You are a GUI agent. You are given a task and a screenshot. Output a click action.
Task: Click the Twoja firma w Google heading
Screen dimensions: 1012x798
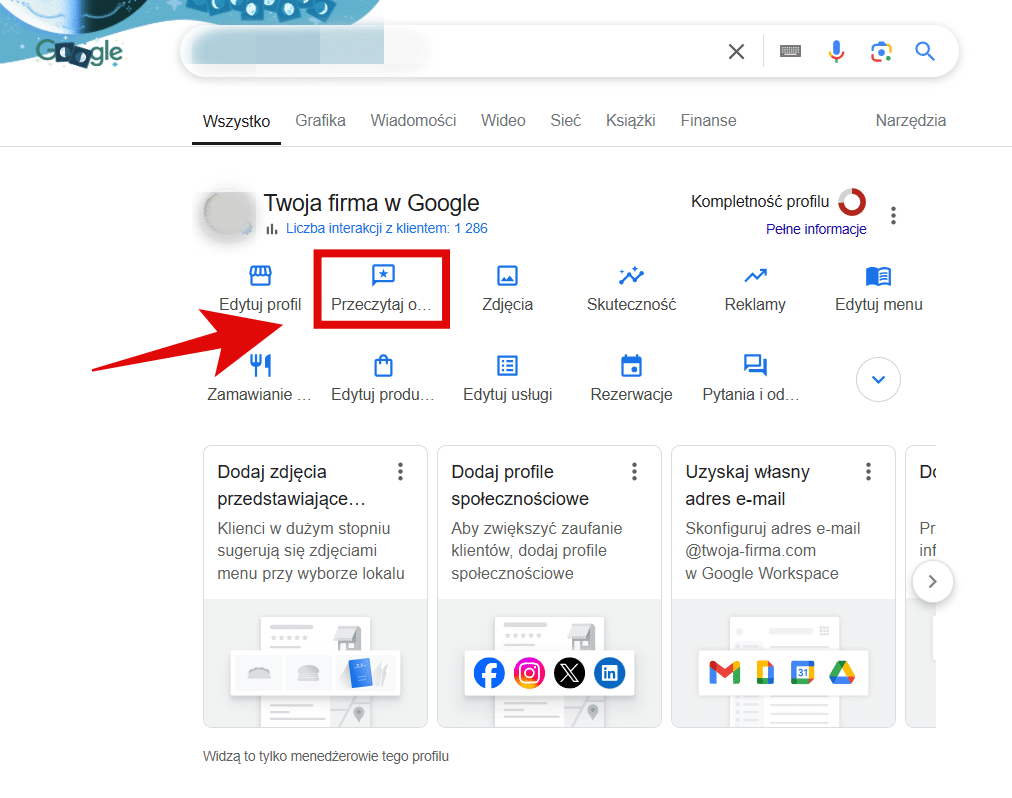click(x=371, y=203)
